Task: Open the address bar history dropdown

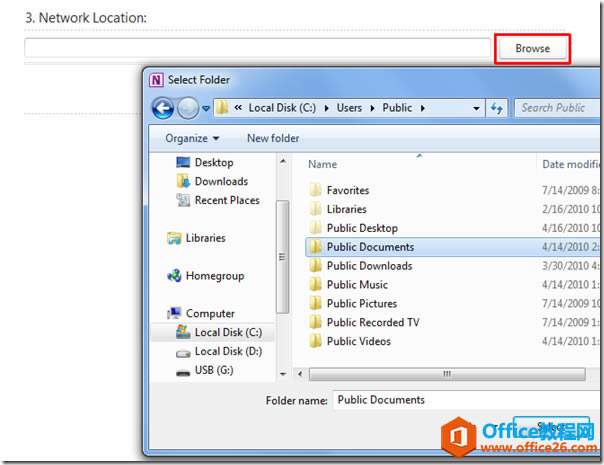Action: point(476,109)
